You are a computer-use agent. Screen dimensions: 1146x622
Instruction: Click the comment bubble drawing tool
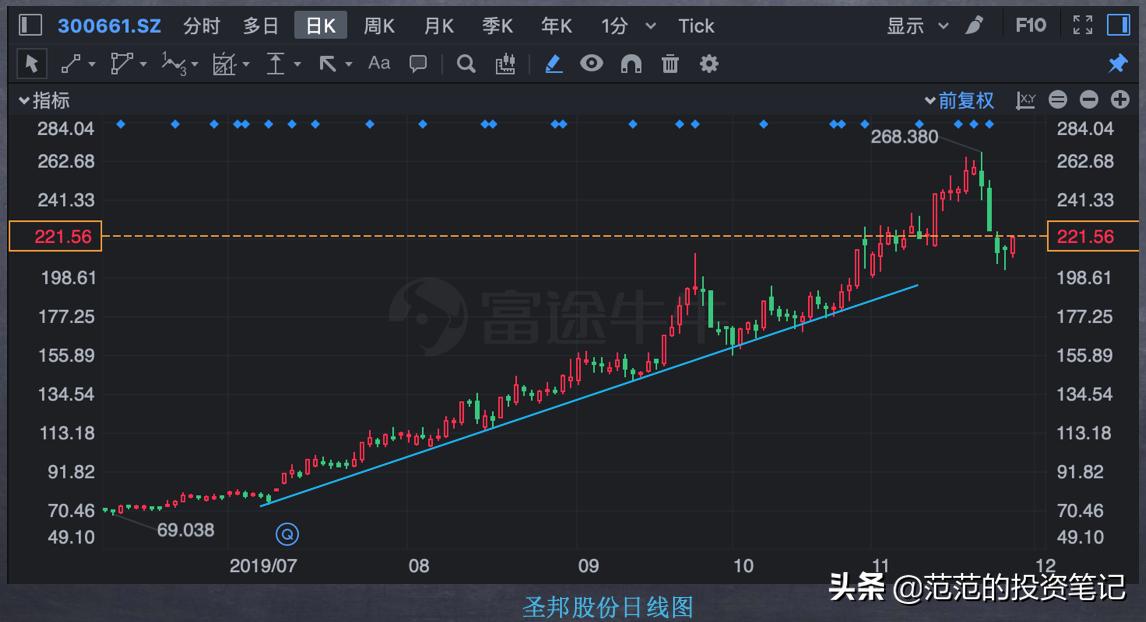[418, 63]
